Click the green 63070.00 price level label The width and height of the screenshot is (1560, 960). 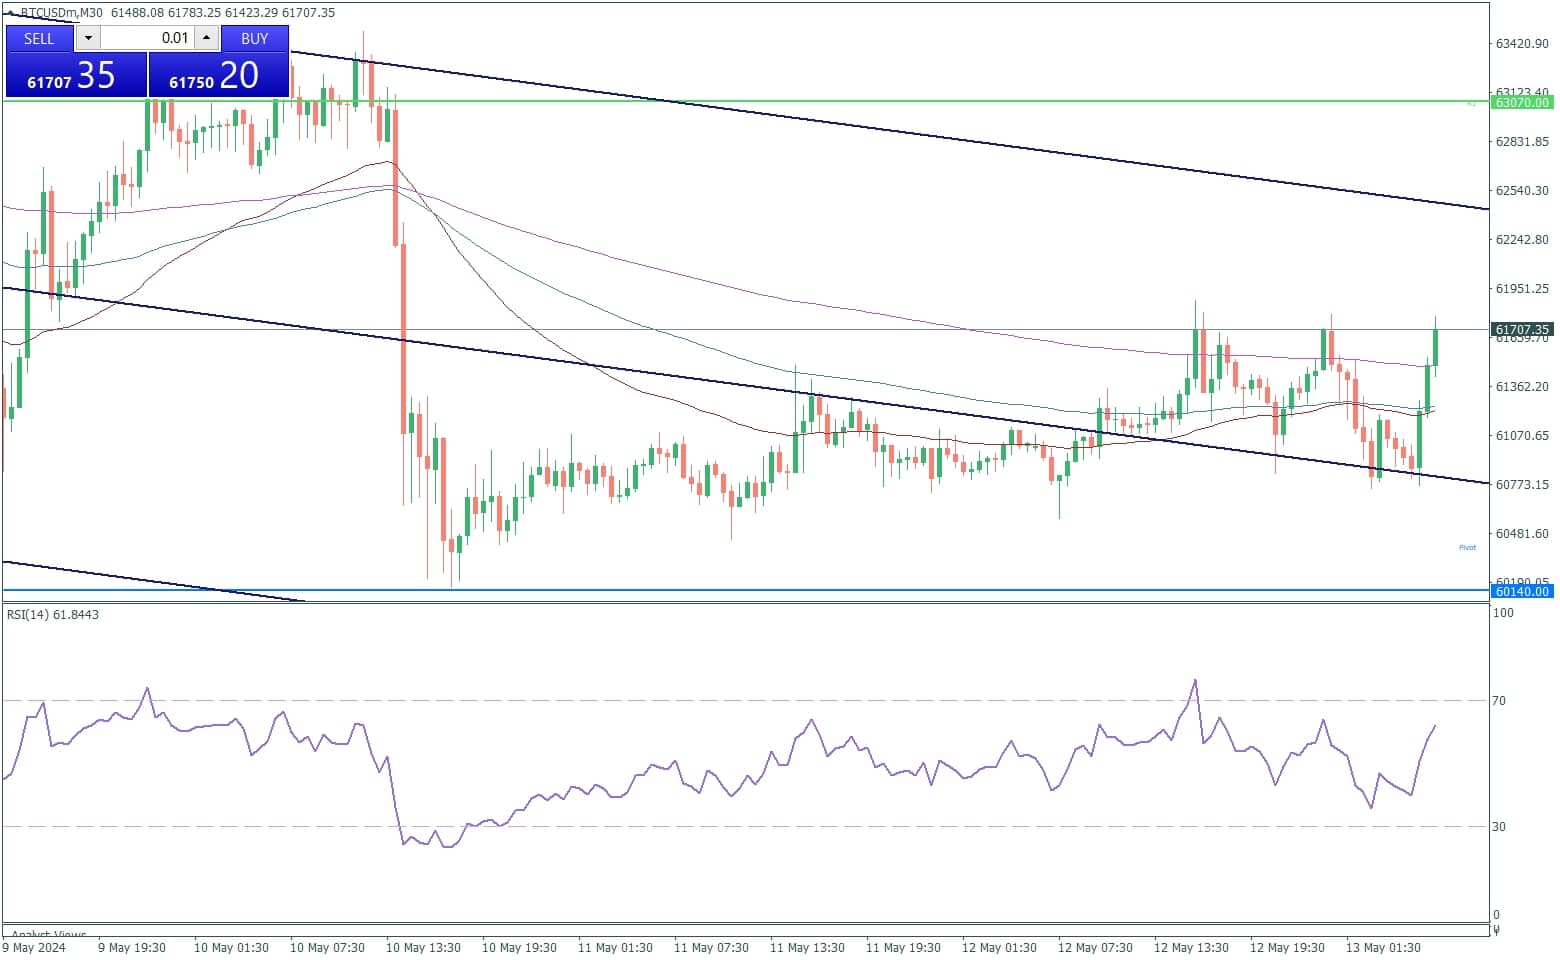pyautogui.click(x=1522, y=102)
